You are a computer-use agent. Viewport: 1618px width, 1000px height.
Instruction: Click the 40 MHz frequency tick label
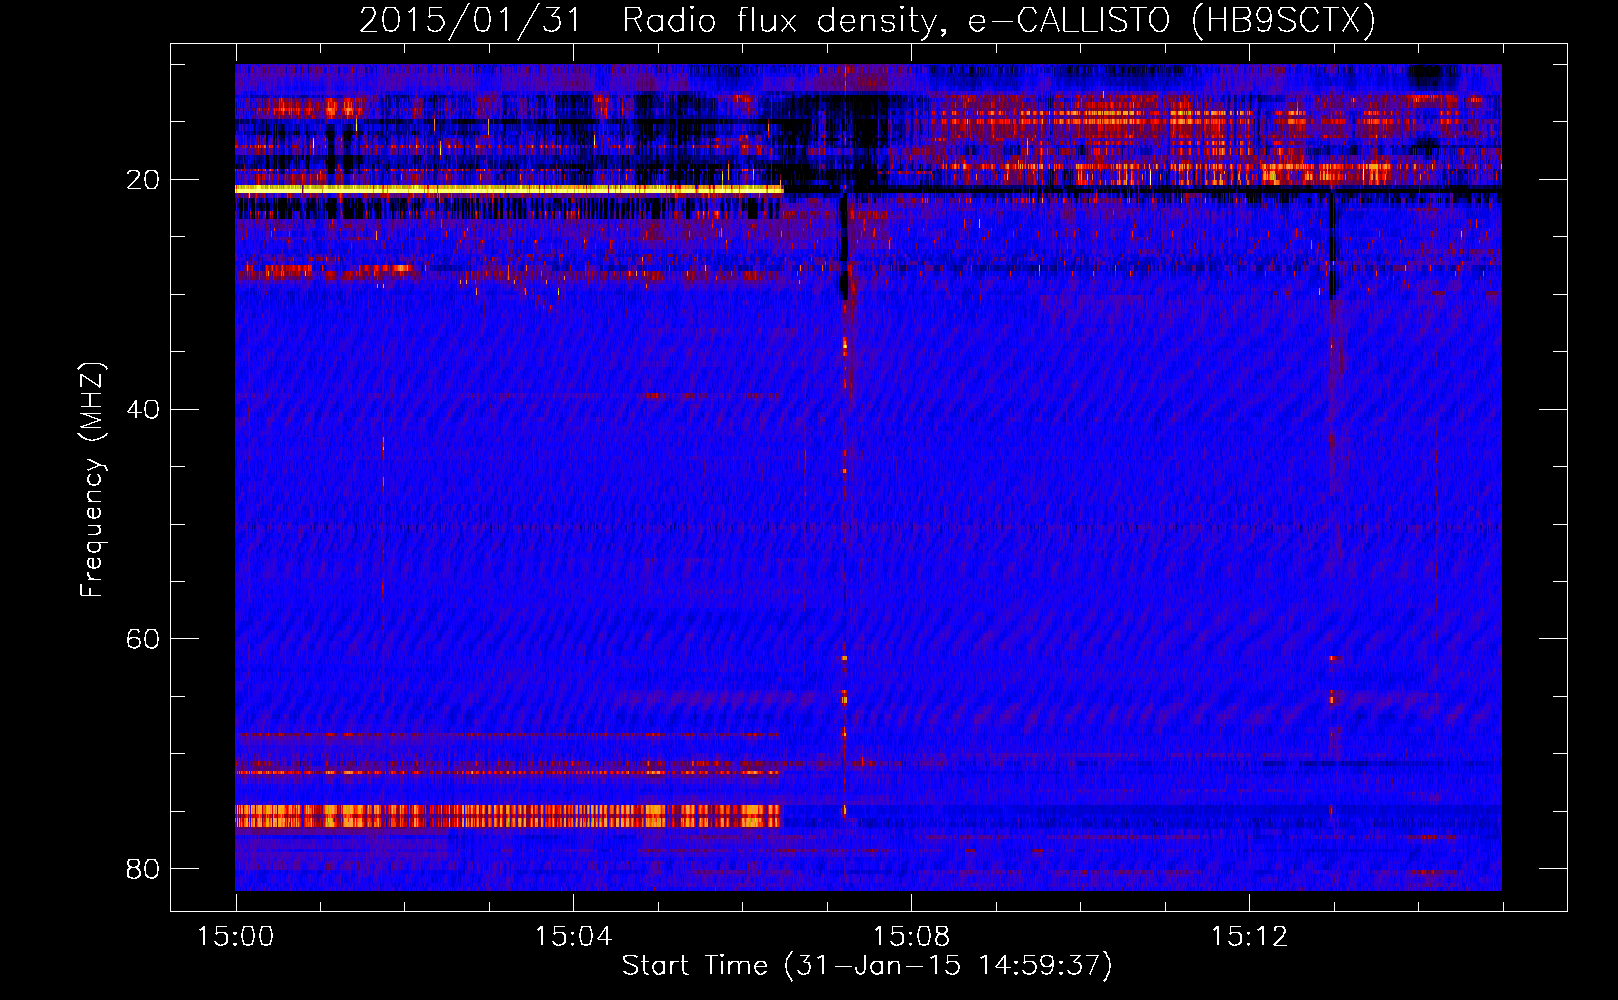click(143, 409)
